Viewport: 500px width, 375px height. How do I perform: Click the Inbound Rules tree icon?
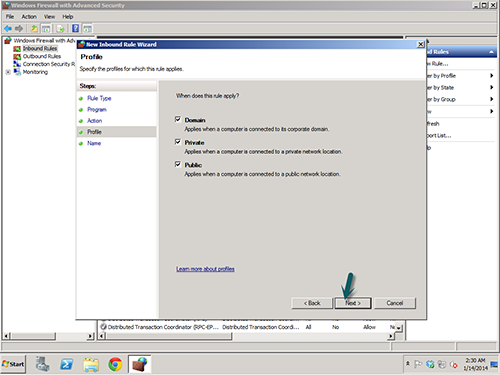tap(17, 49)
